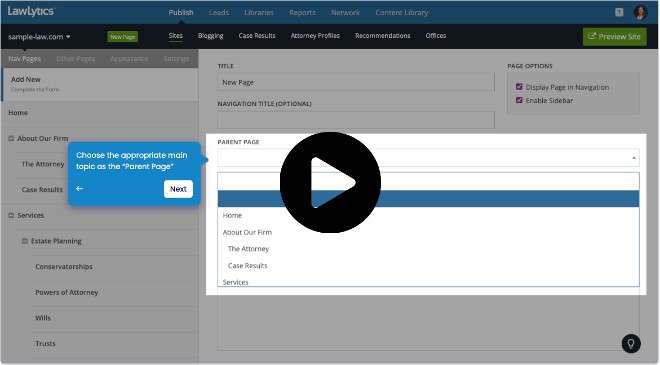The image size is (660, 365).
Task: Select Trusts in sidebar tree
Action: pyautogui.click(x=45, y=344)
